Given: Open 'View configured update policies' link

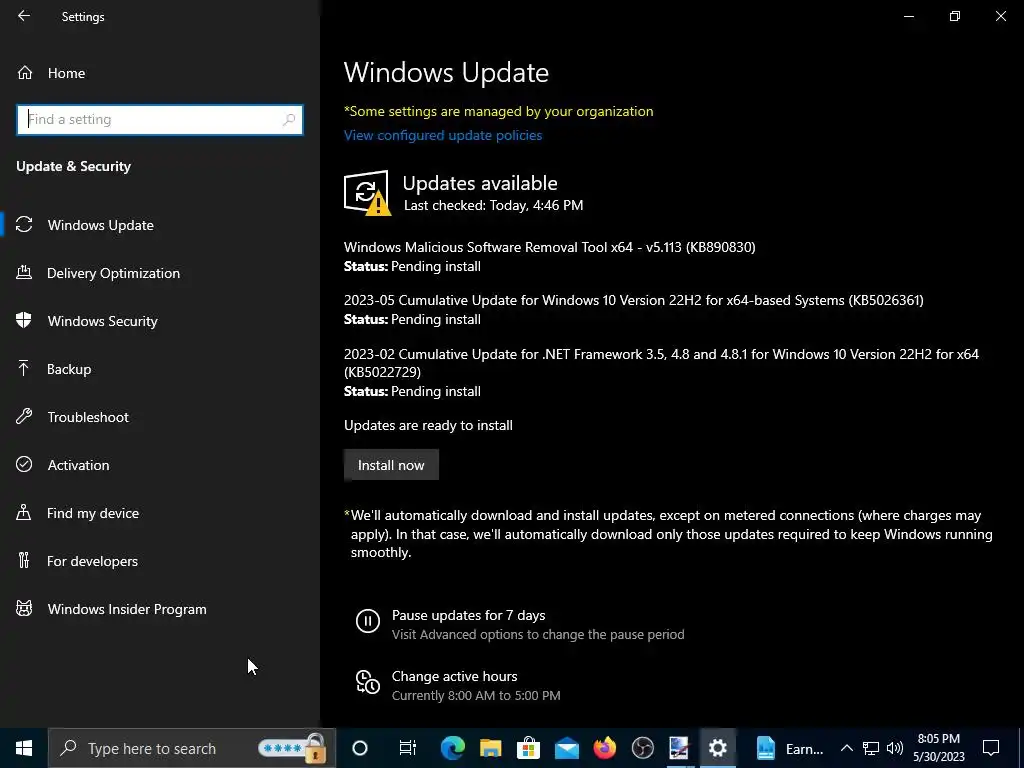Looking at the screenshot, I should point(443,135).
